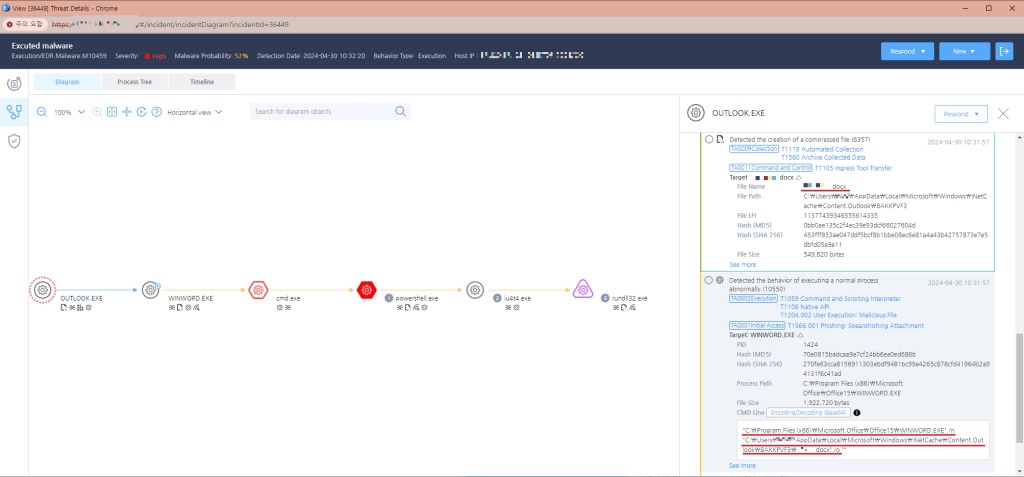Image resolution: width=1024 pixels, height=477 pixels.
Task: Click the gear icon beside OUTLOOK.EXE title
Action: [696, 113]
